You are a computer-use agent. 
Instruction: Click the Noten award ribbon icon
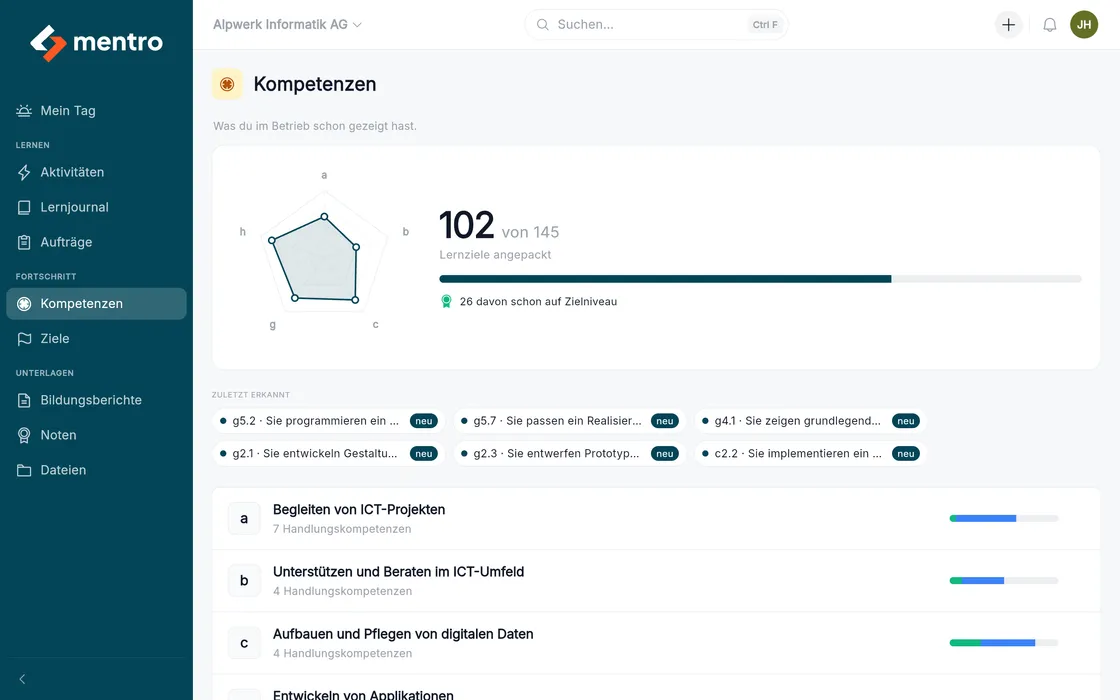click(24, 435)
